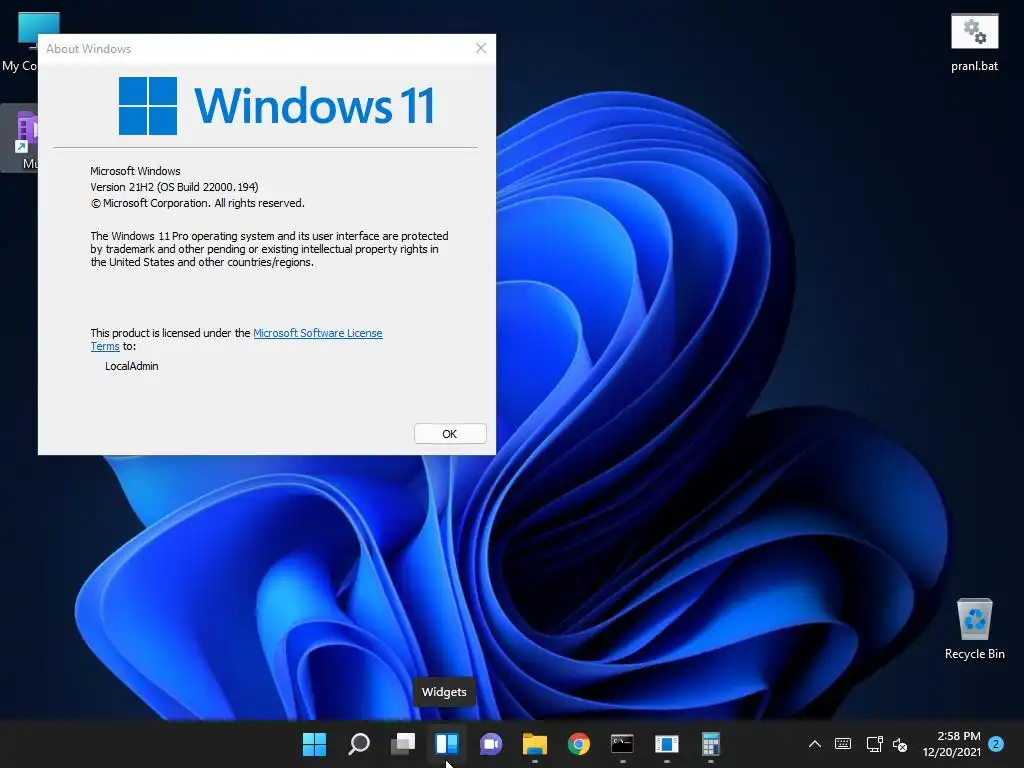This screenshot has height=768, width=1024.
Task: Launch Microsoft Teams Chat from taskbar
Action: pyautogui.click(x=491, y=744)
